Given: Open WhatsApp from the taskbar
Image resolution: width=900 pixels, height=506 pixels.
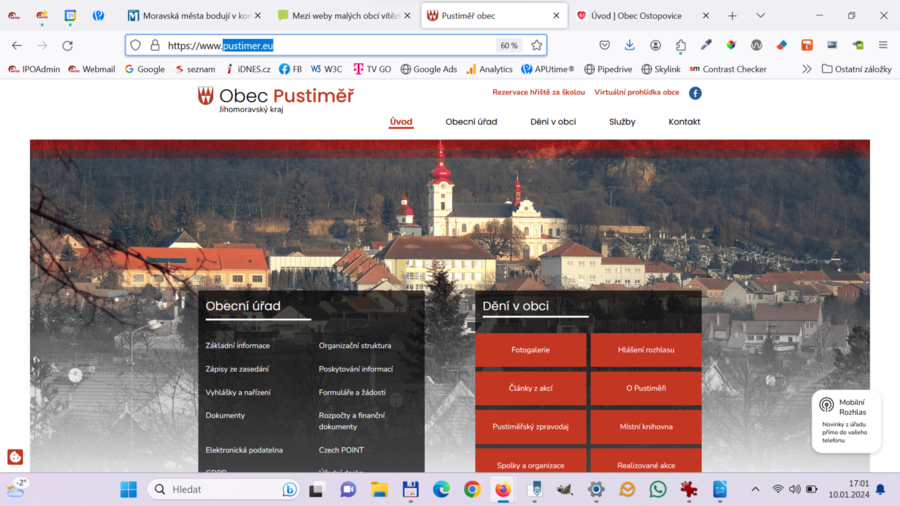Looking at the screenshot, I should (657, 489).
